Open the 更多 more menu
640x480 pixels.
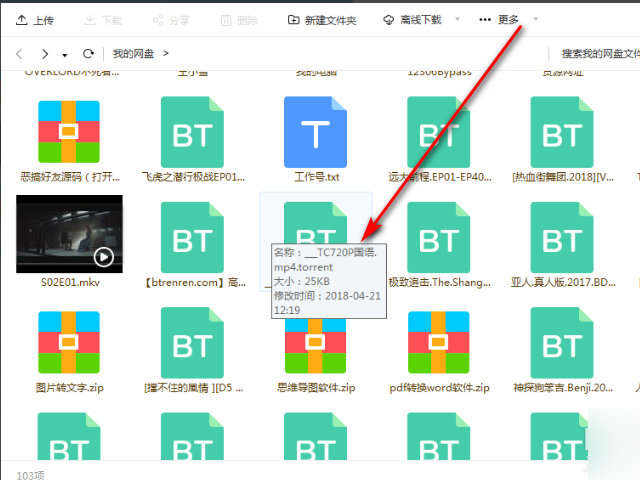click(x=498, y=19)
